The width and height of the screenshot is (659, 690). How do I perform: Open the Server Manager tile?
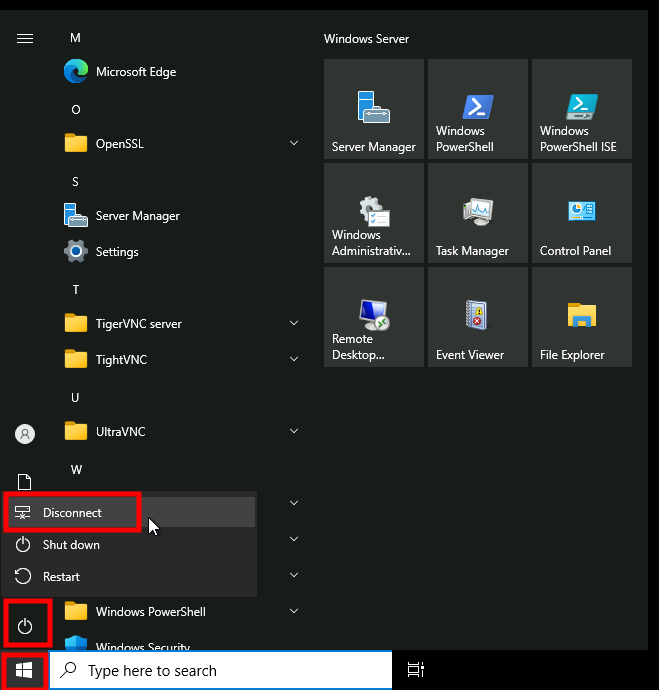click(373, 109)
